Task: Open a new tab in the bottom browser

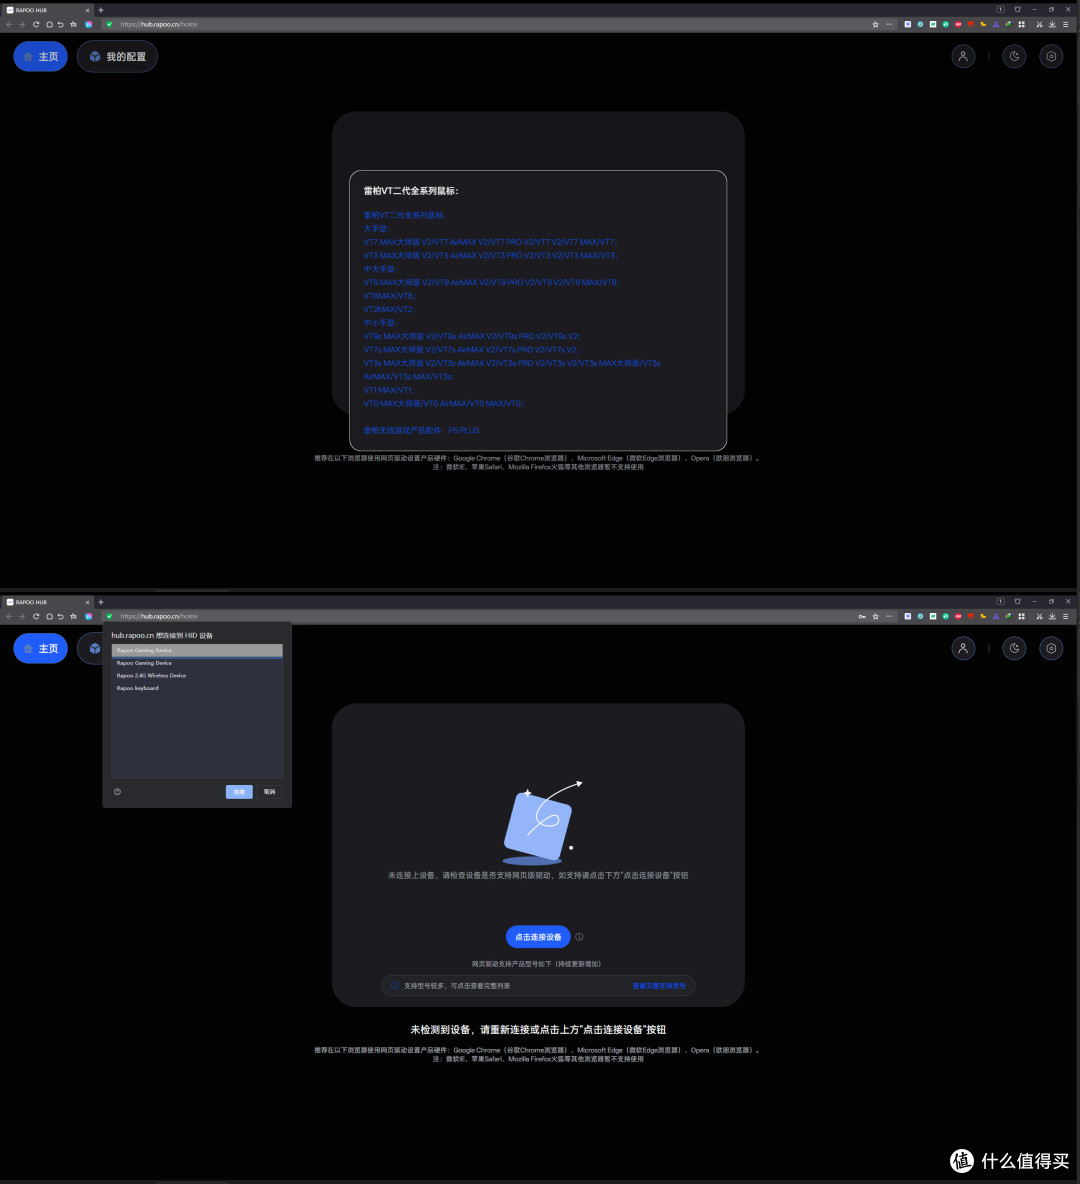Action: tap(100, 602)
